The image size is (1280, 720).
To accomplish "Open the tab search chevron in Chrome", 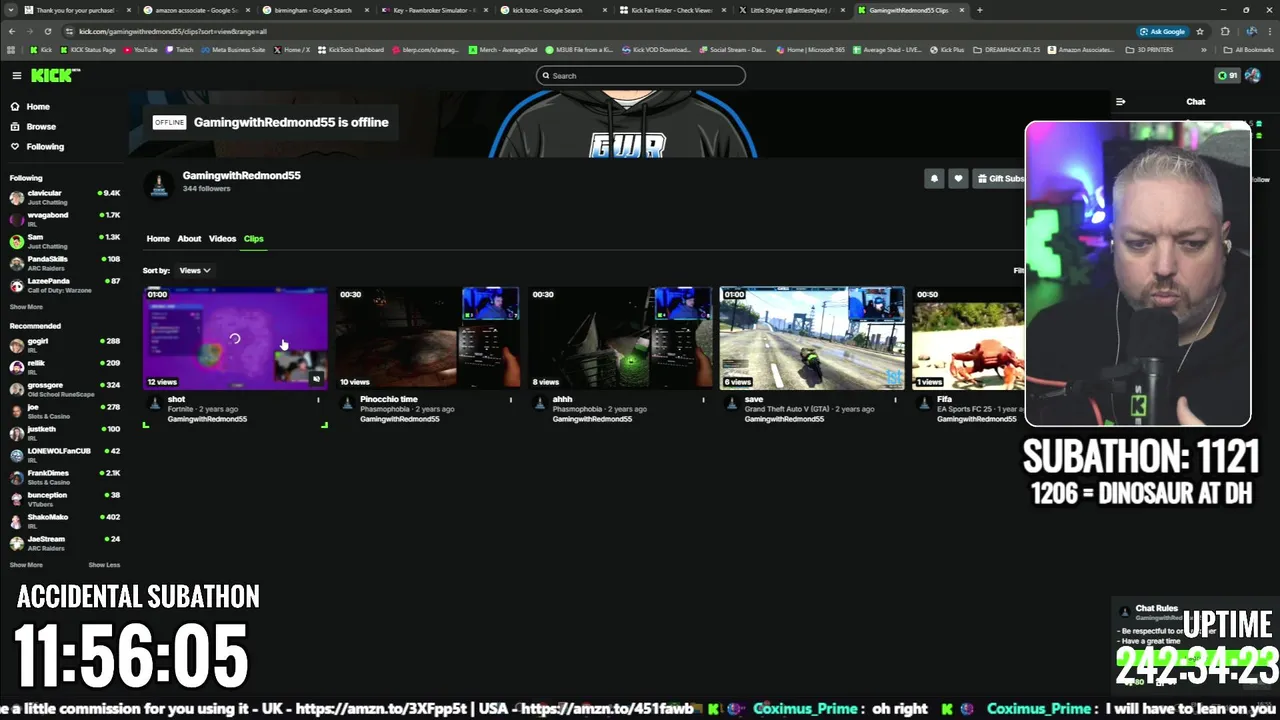I will 10,10.
